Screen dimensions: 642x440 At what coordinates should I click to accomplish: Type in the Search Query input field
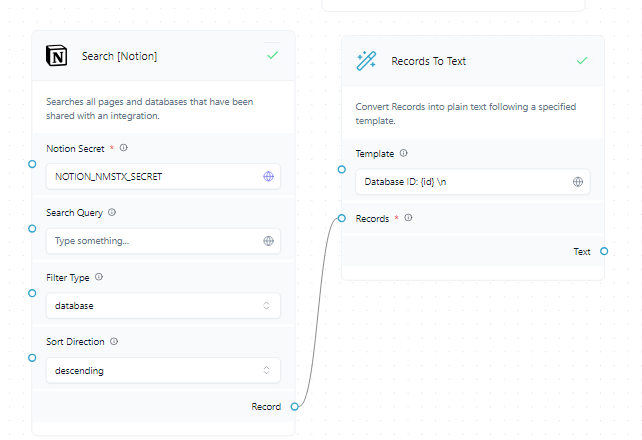pyautogui.click(x=155, y=241)
